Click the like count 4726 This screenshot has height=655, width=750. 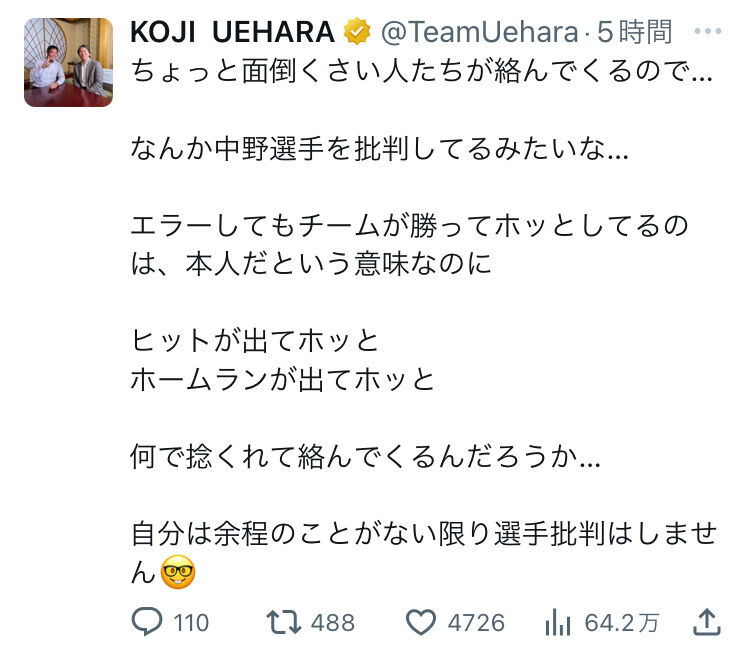pyautogui.click(x=476, y=623)
